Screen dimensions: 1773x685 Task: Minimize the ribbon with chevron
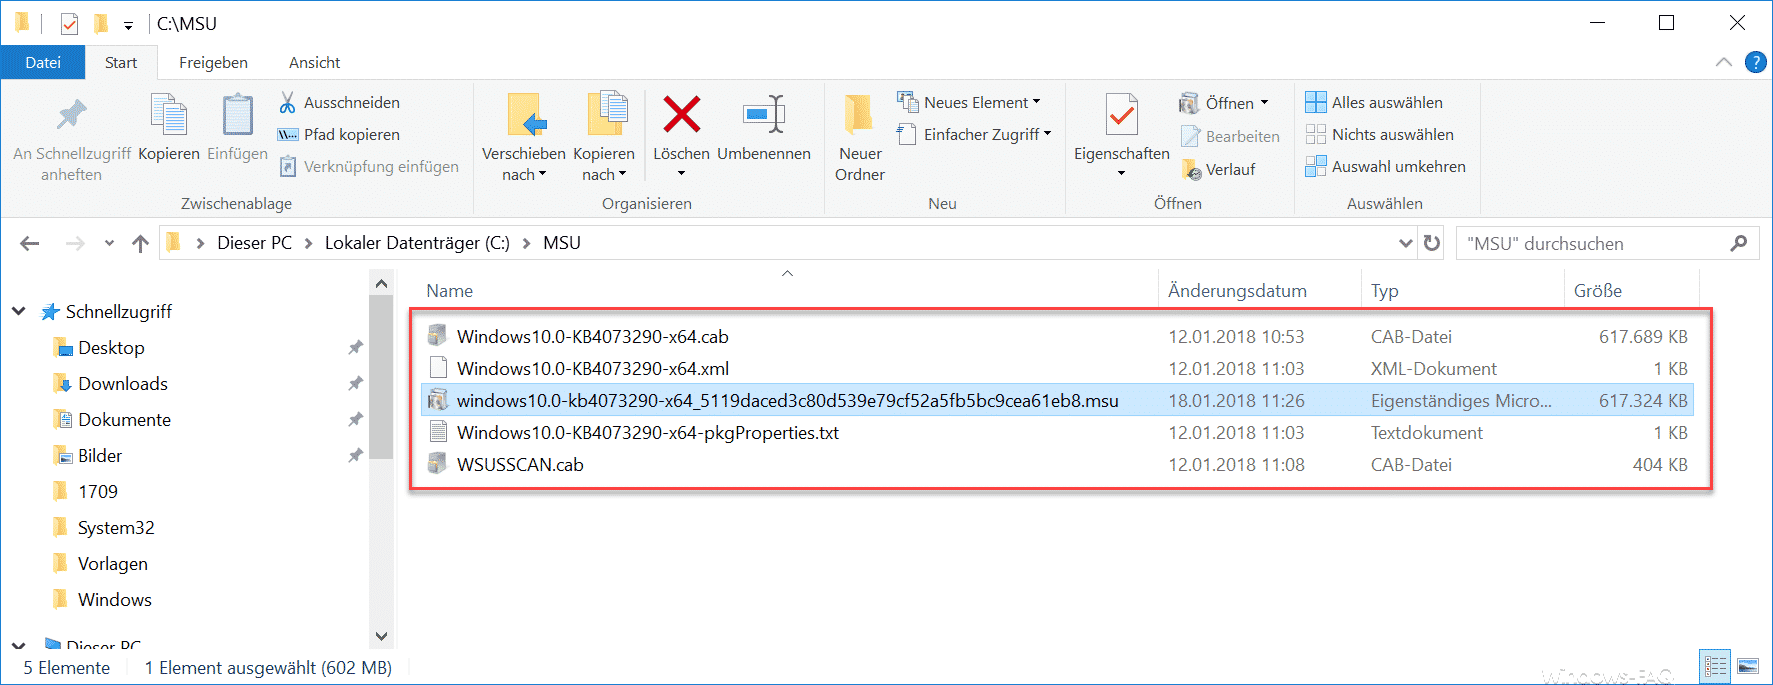tap(1723, 62)
